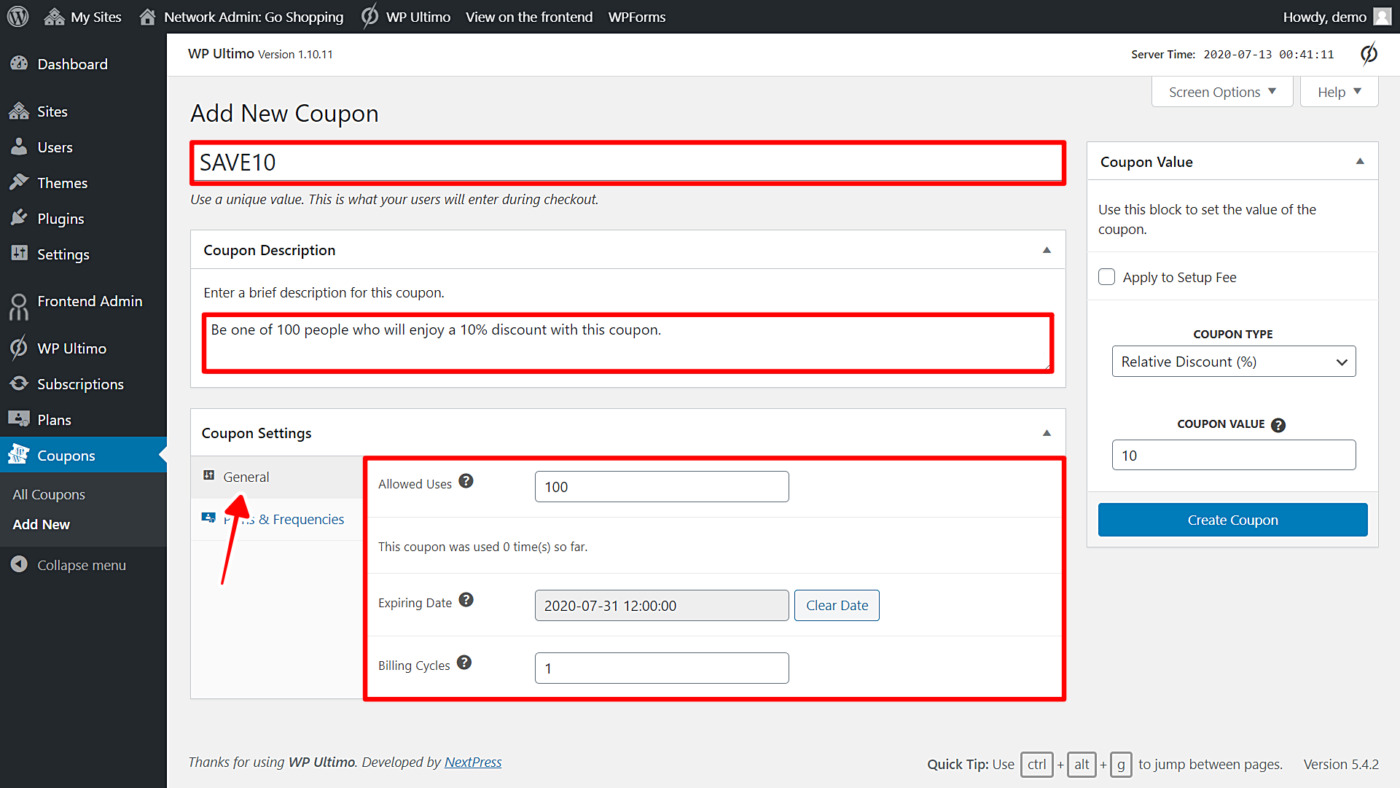Click the Plugins plug icon

point(19,218)
